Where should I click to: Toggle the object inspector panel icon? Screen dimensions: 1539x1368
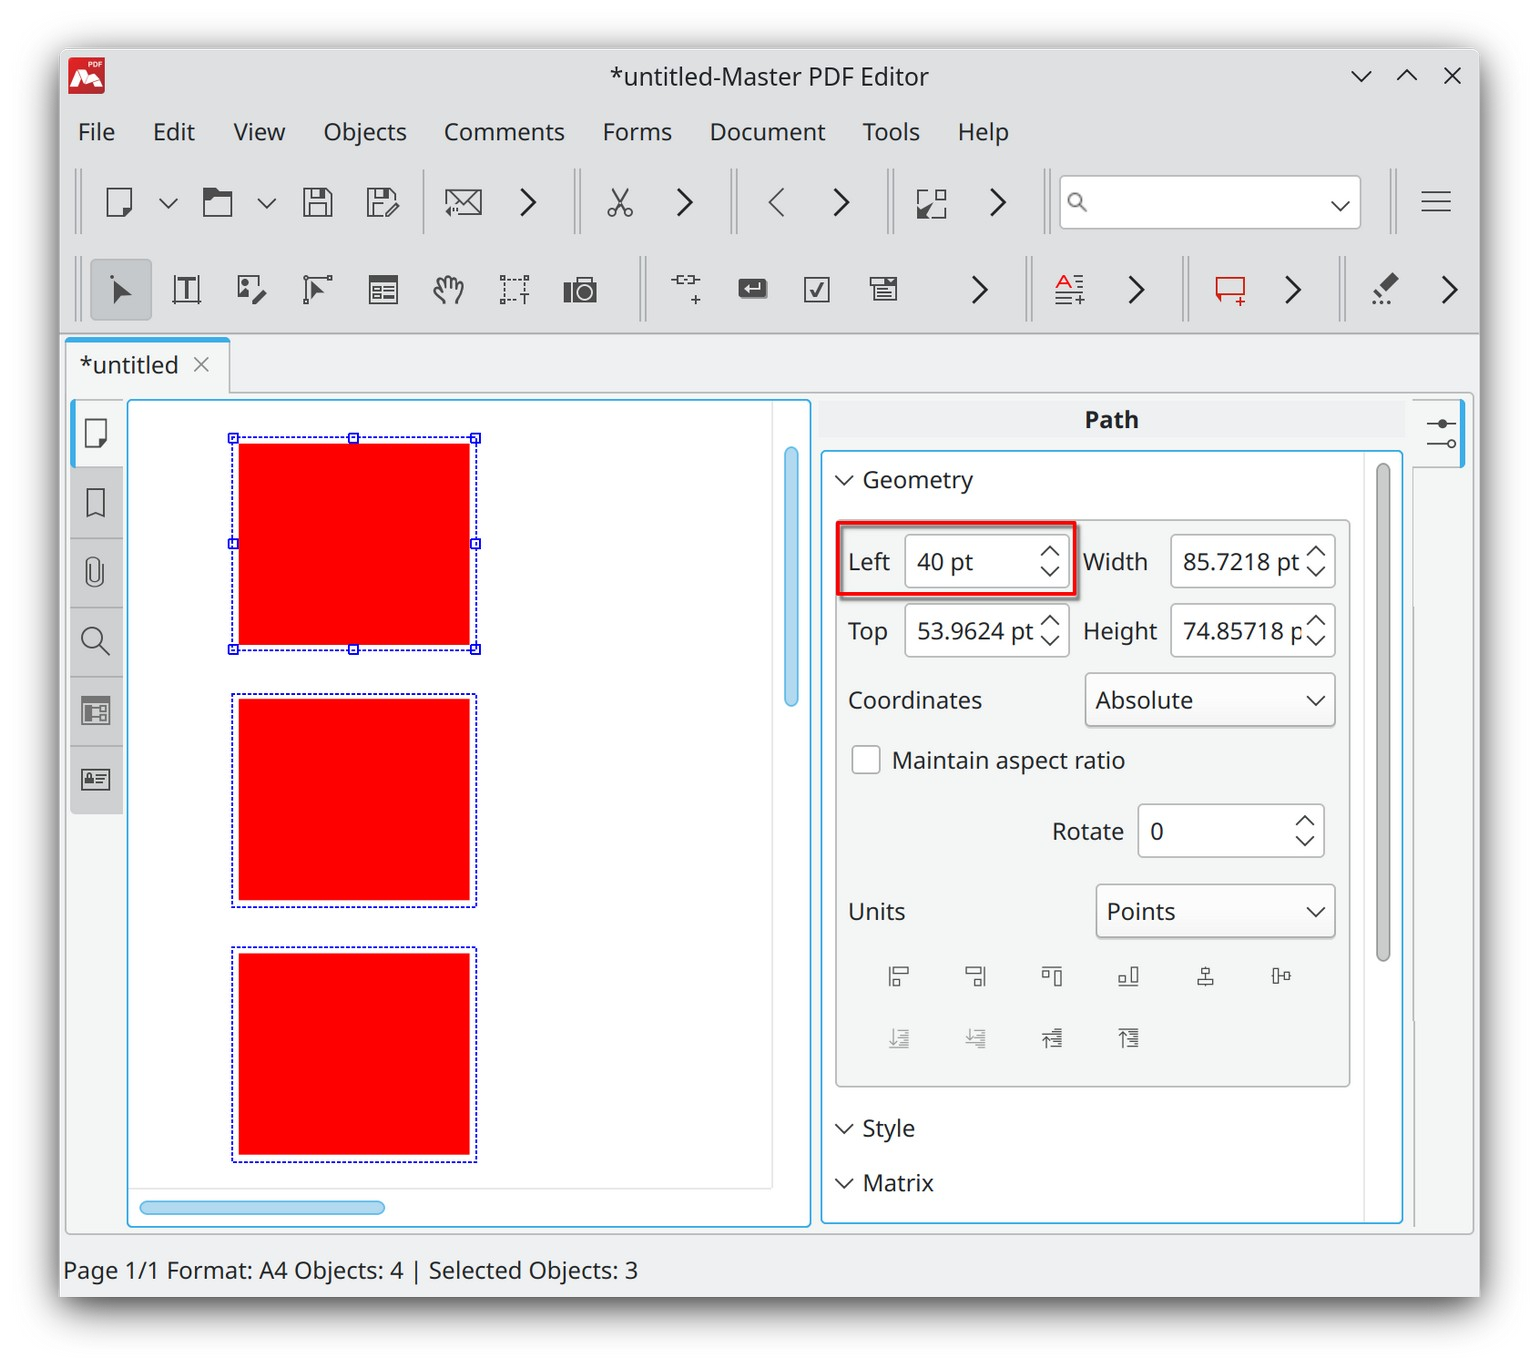point(1440,434)
